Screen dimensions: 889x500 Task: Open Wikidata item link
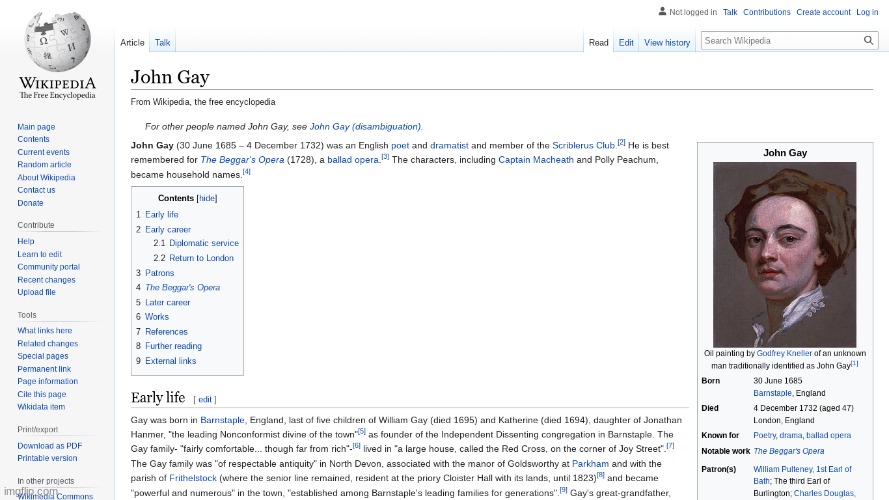click(41, 407)
